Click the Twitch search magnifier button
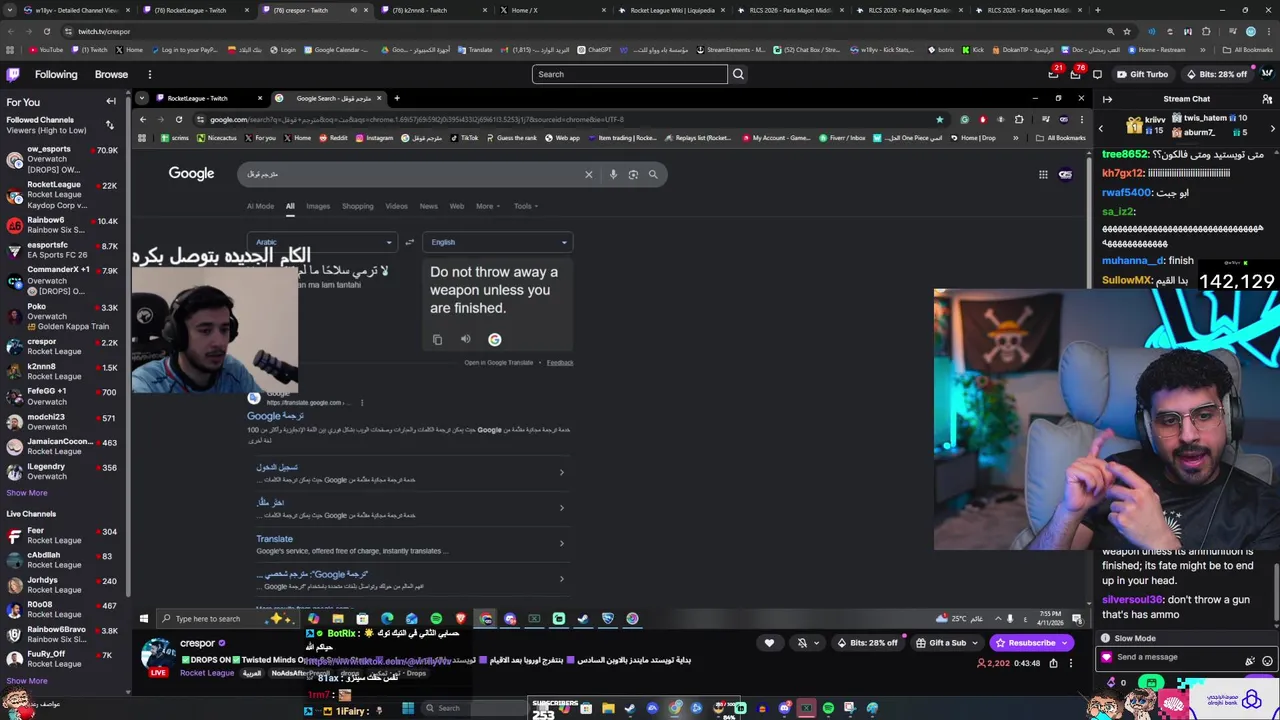Image resolution: width=1280 pixels, height=720 pixels. click(x=738, y=74)
